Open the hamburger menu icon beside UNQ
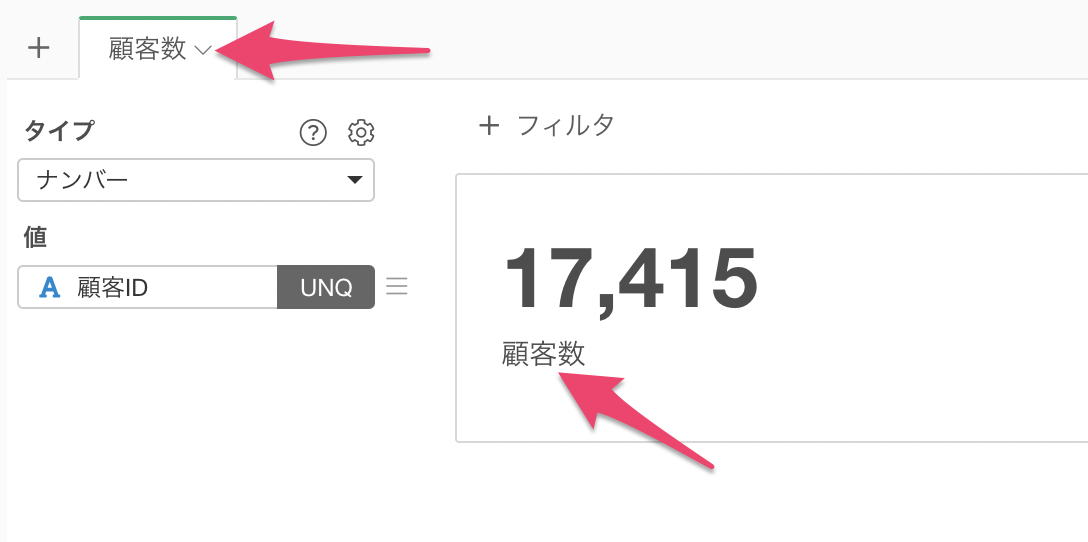Screen dimensions: 1088x542 click(396, 287)
